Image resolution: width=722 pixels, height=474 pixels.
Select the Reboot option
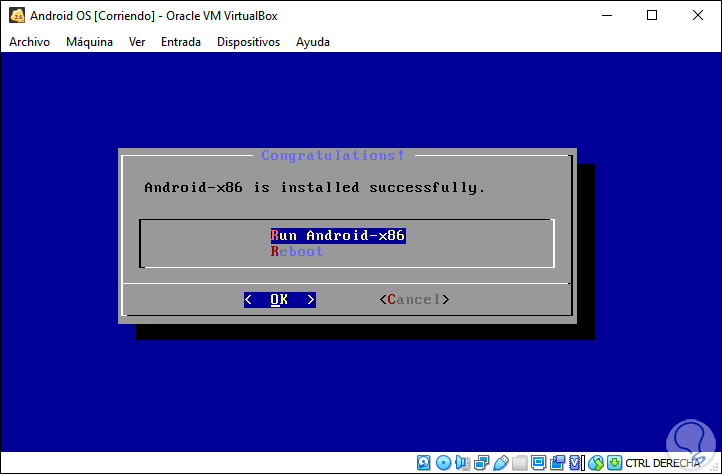tap(297, 252)
